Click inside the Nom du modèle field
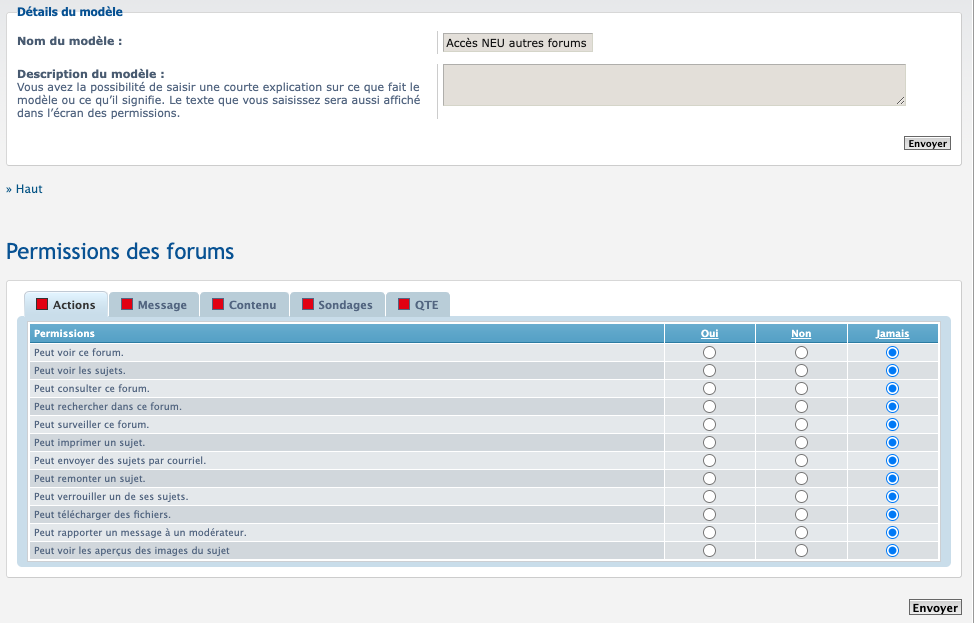974x623 pixels. pyautogui.click(x=517, y=43)
